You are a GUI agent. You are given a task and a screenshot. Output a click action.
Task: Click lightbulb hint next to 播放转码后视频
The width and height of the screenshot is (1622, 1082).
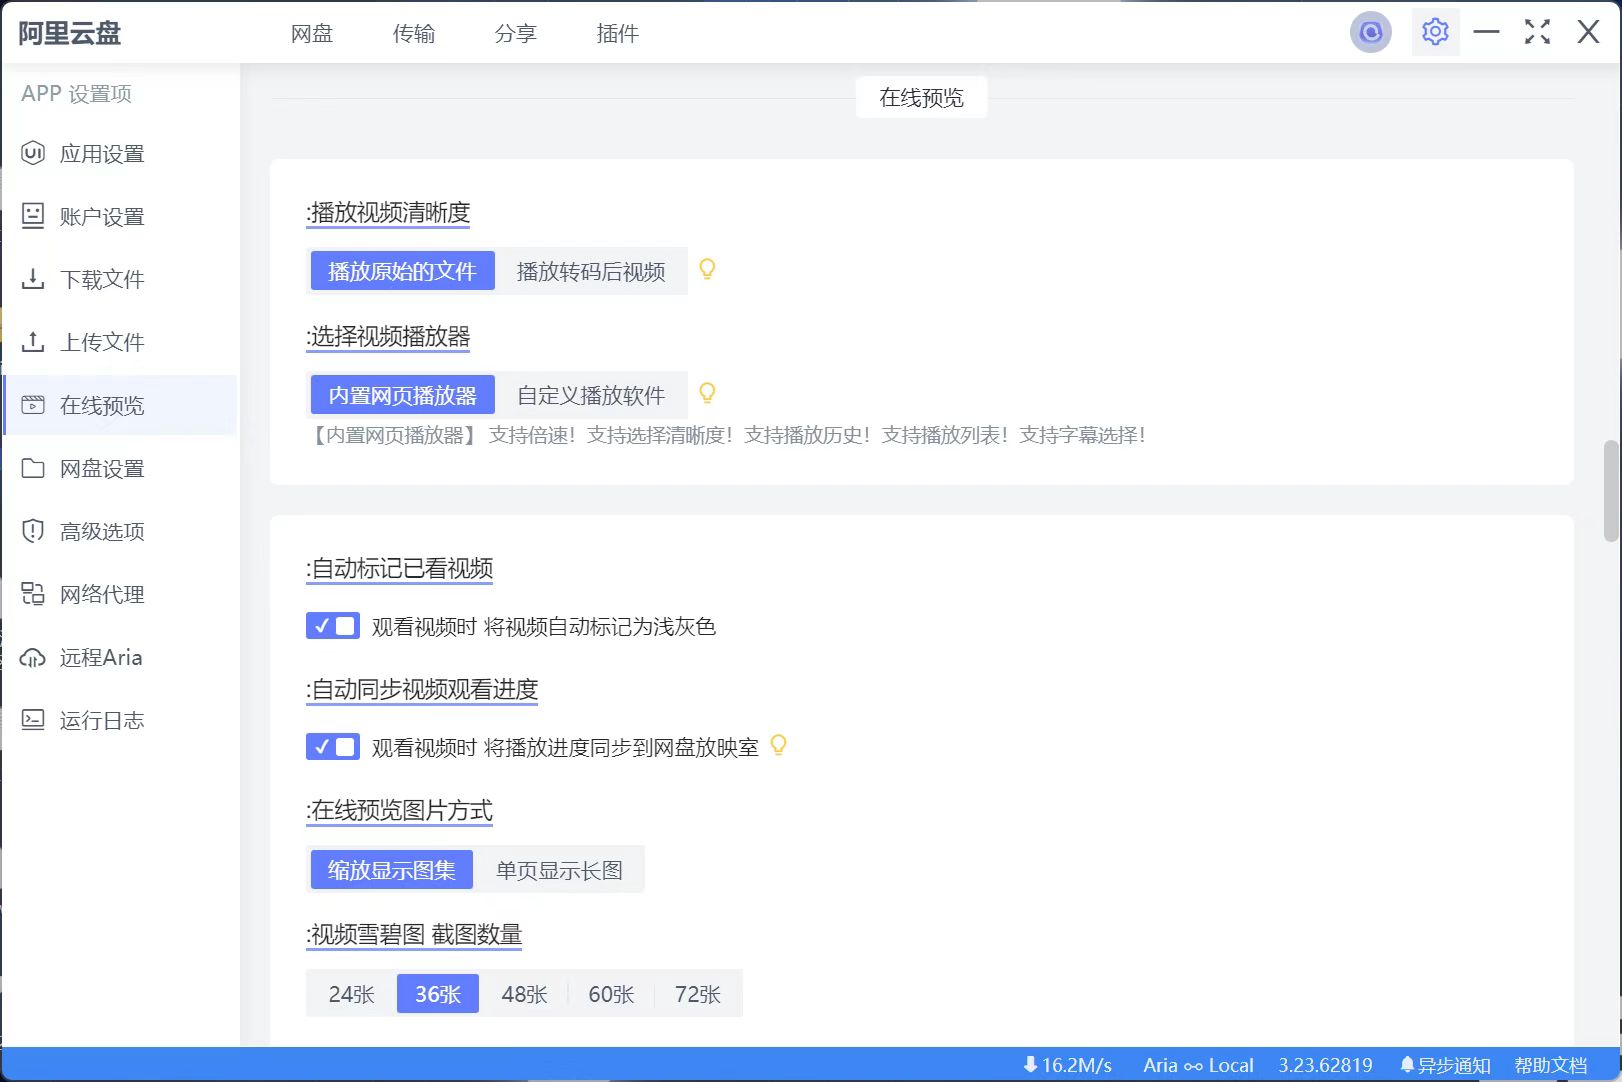click(707, 270)
